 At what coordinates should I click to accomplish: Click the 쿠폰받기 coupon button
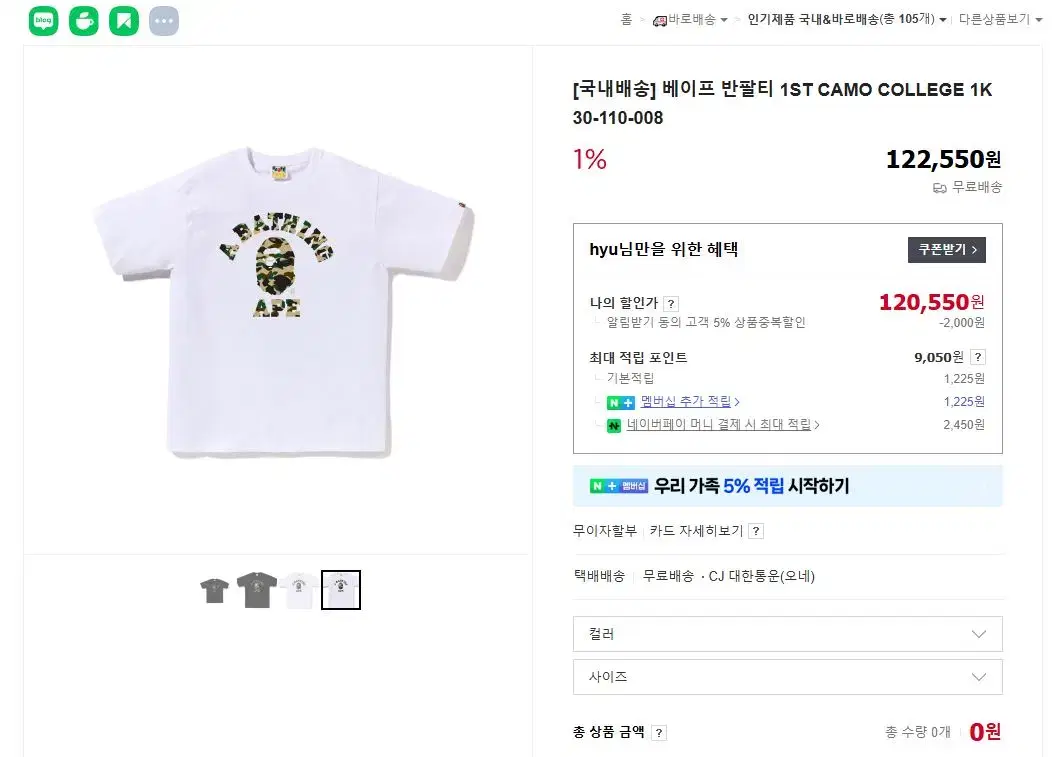(x=946, y=250)
